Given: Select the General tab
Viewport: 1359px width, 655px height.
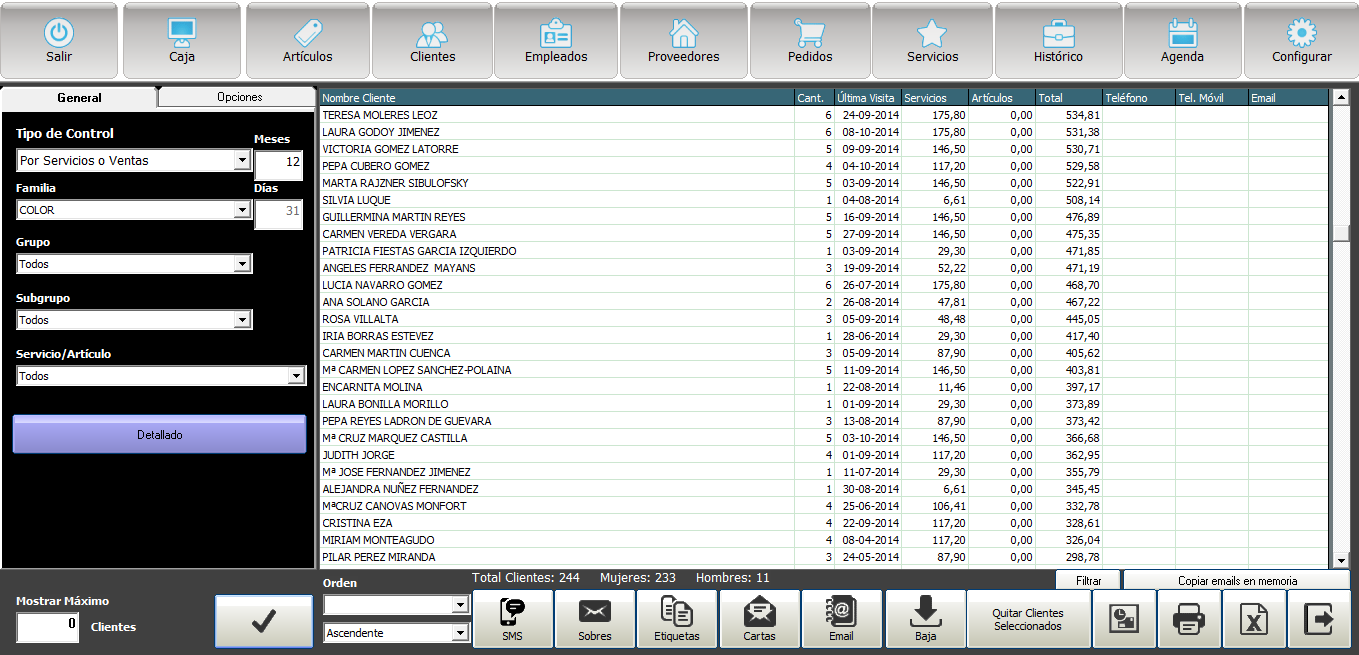Looking at the screenshot, I should 79,98.
